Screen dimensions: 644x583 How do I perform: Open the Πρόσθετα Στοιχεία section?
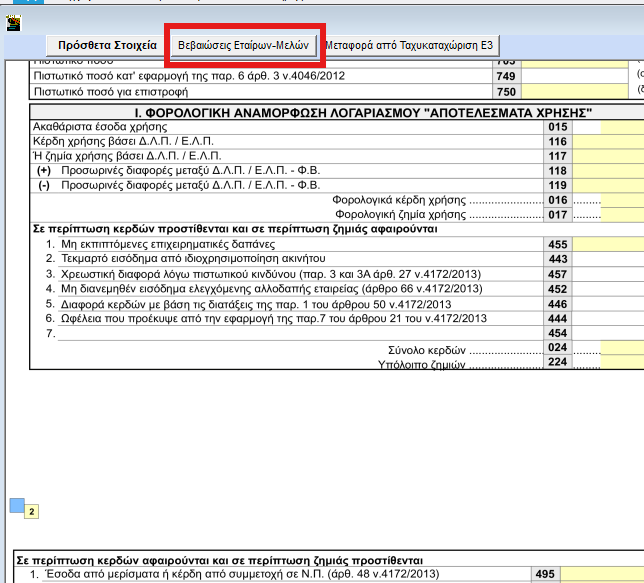(107, 45)
